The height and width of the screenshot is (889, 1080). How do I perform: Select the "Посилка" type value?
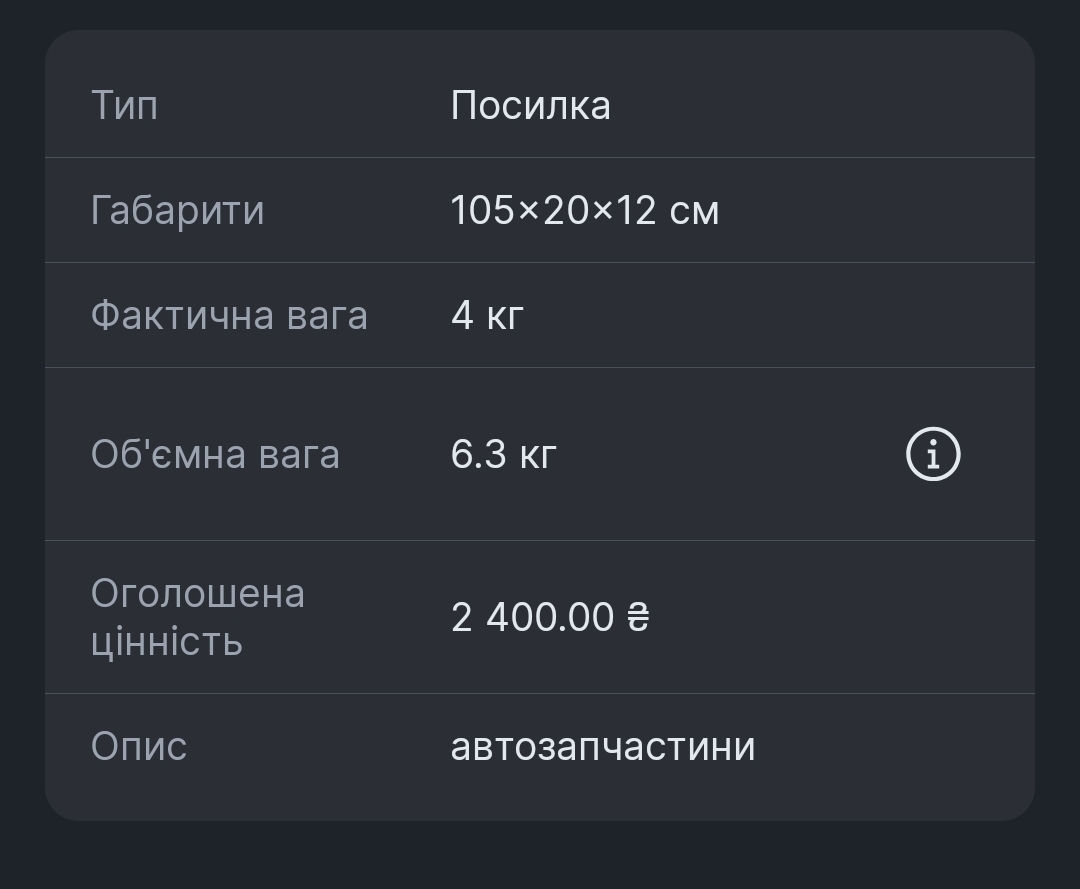(530, 105)
